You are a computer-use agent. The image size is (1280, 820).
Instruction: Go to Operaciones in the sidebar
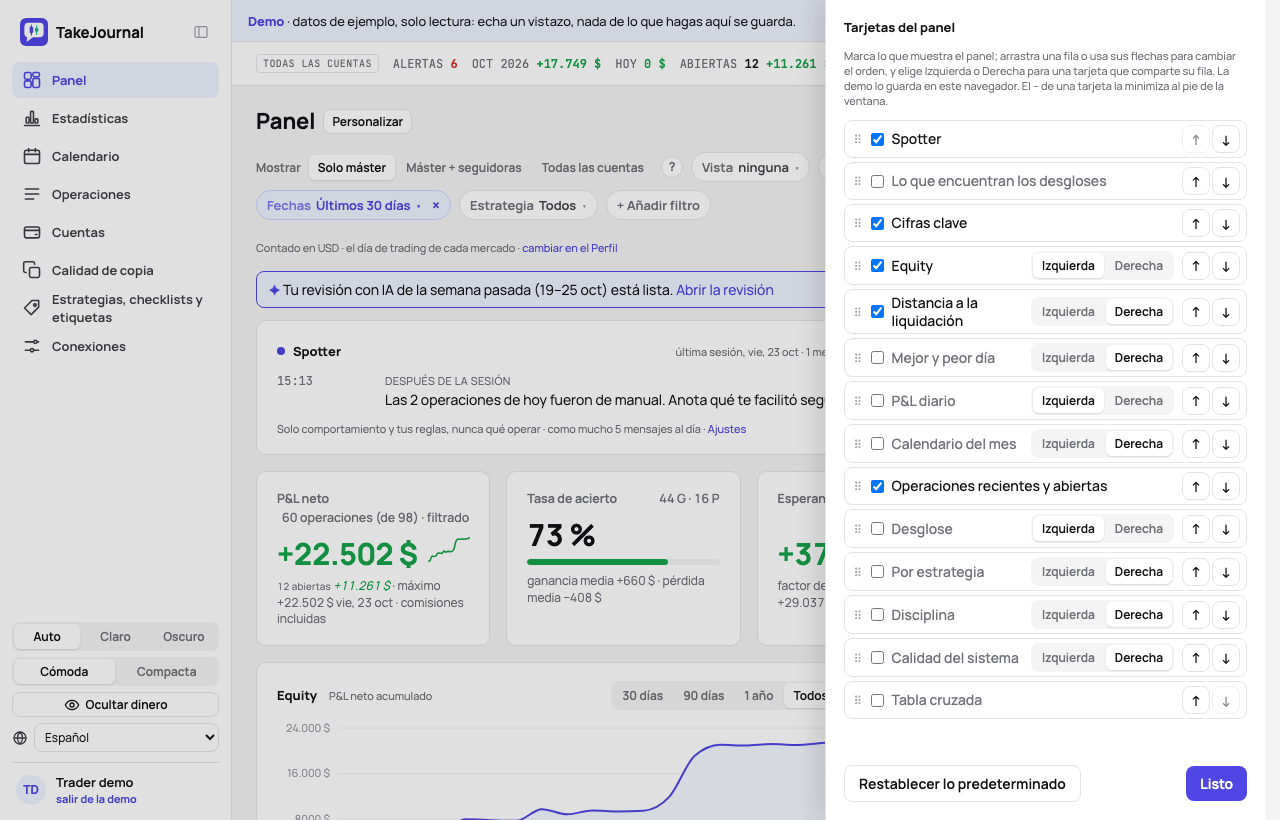[115, 194]
